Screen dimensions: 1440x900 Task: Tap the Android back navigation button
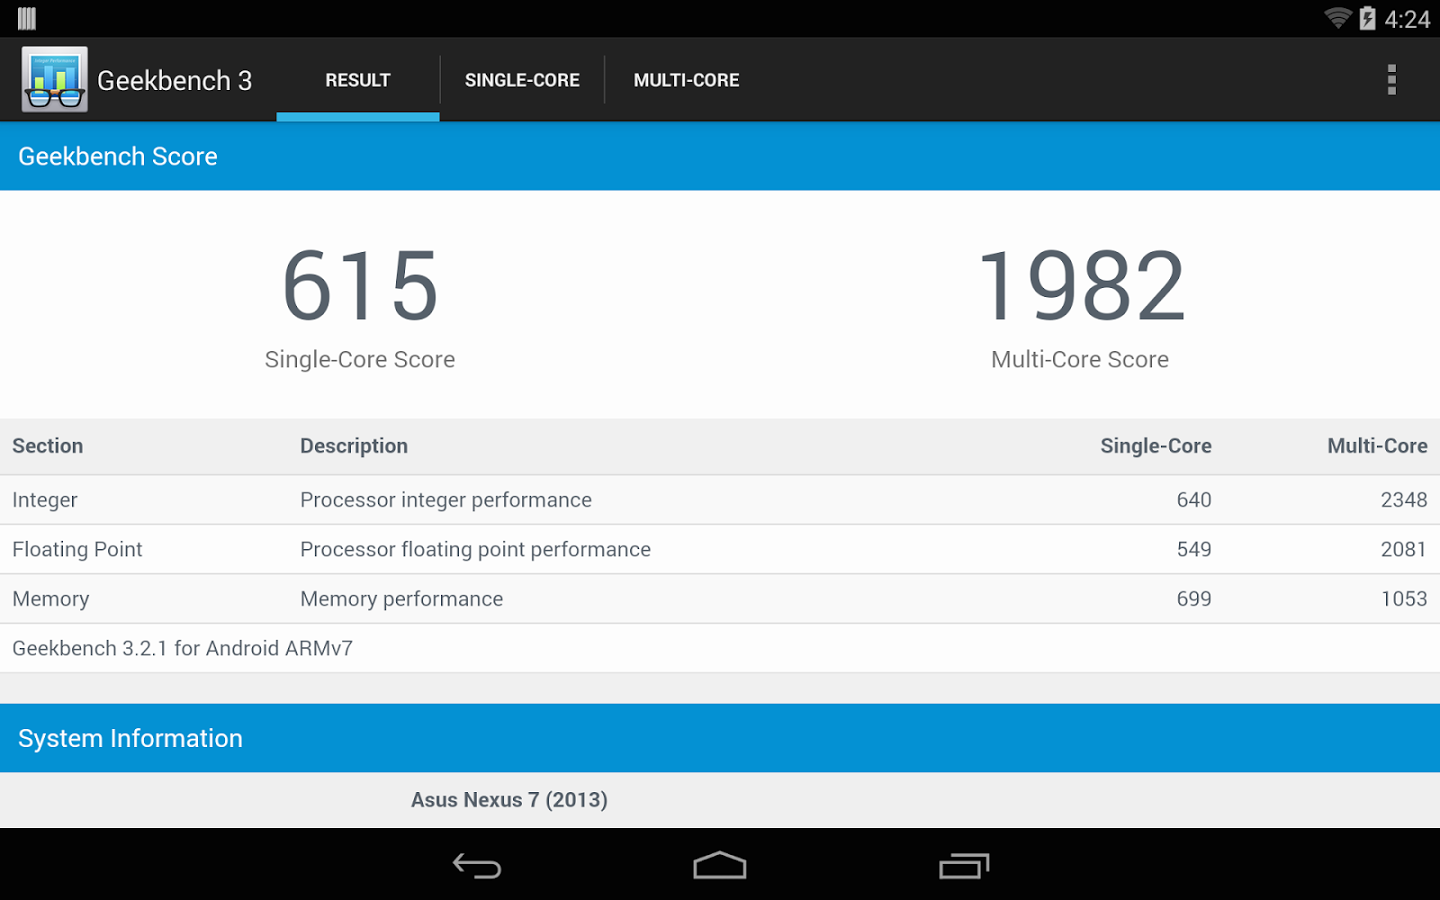pos(477,866)
